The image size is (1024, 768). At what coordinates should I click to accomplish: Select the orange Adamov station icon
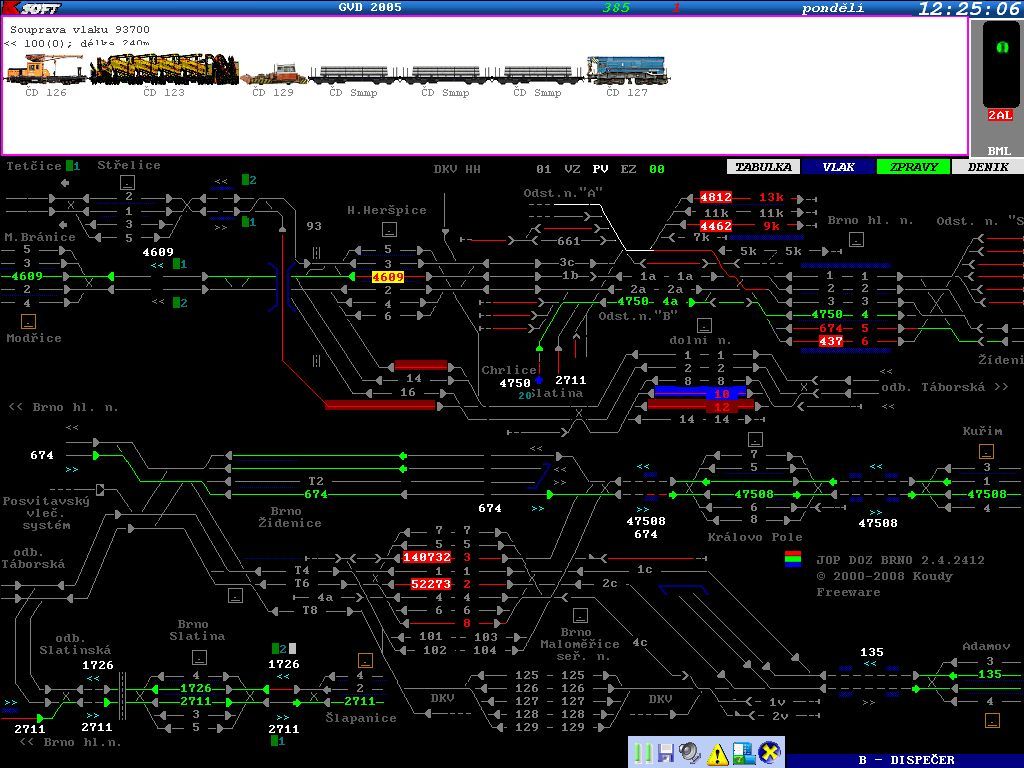(993, 720)
